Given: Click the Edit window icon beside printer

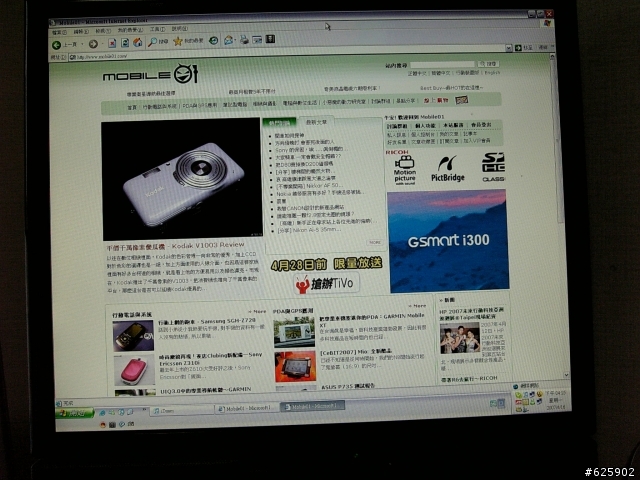Looking at the screenshot, I should pyautogui.click(x=257, y=39).
